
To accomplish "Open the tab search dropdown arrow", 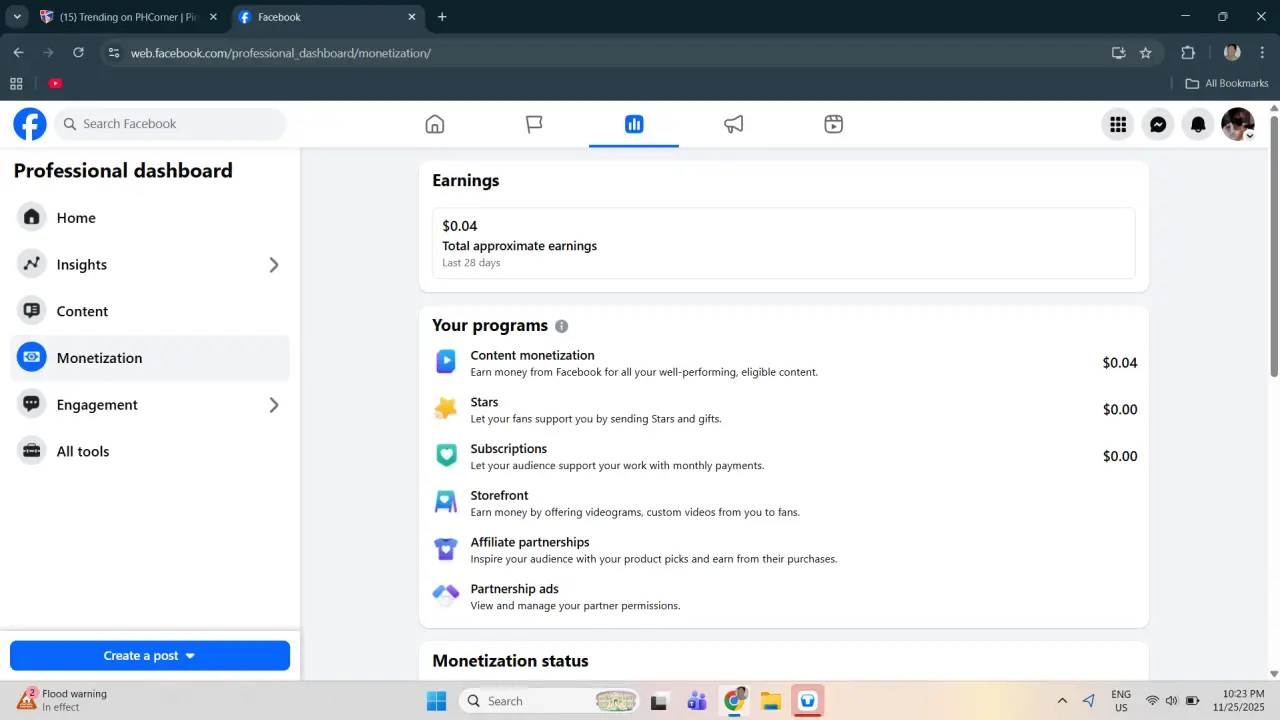I will pyautogui.click(x=17, y=17).
